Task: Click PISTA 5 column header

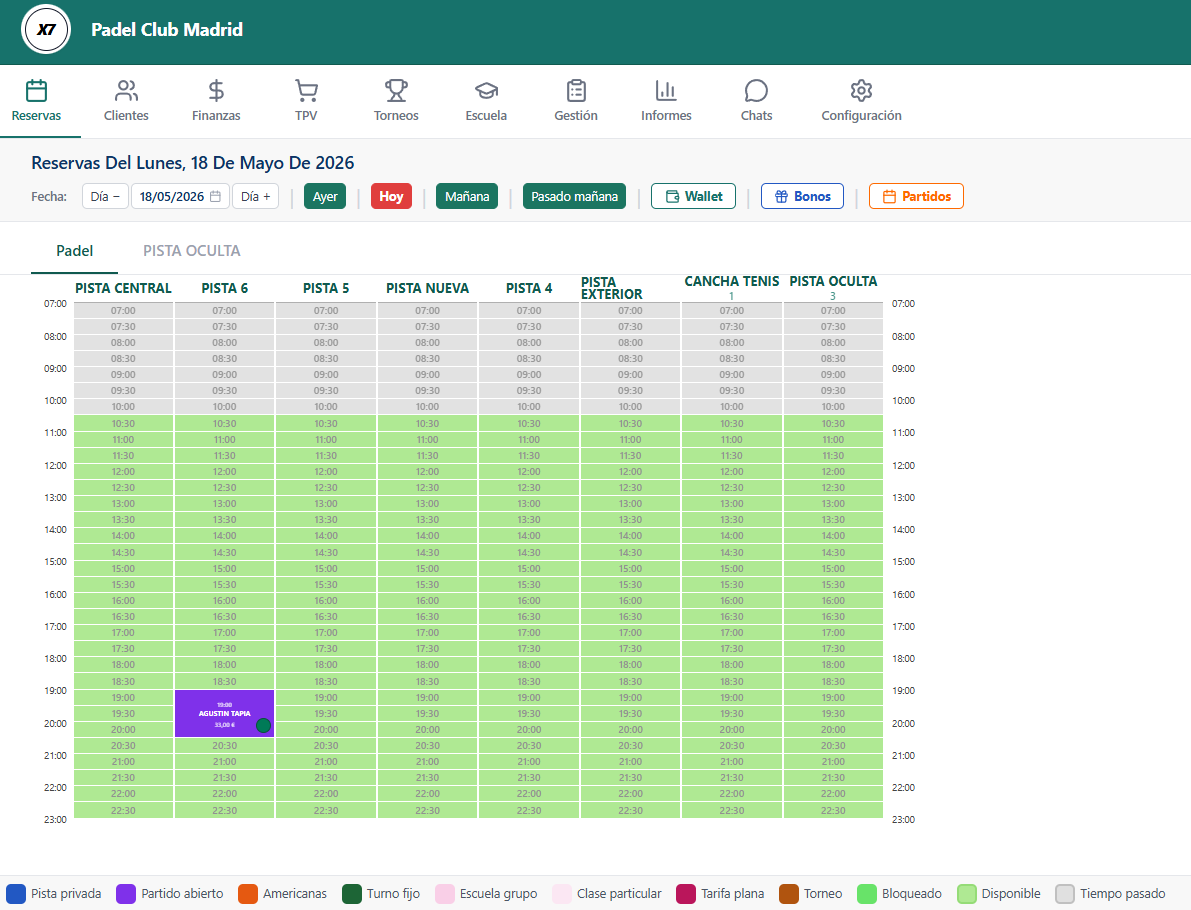Action: click(326, 288)
